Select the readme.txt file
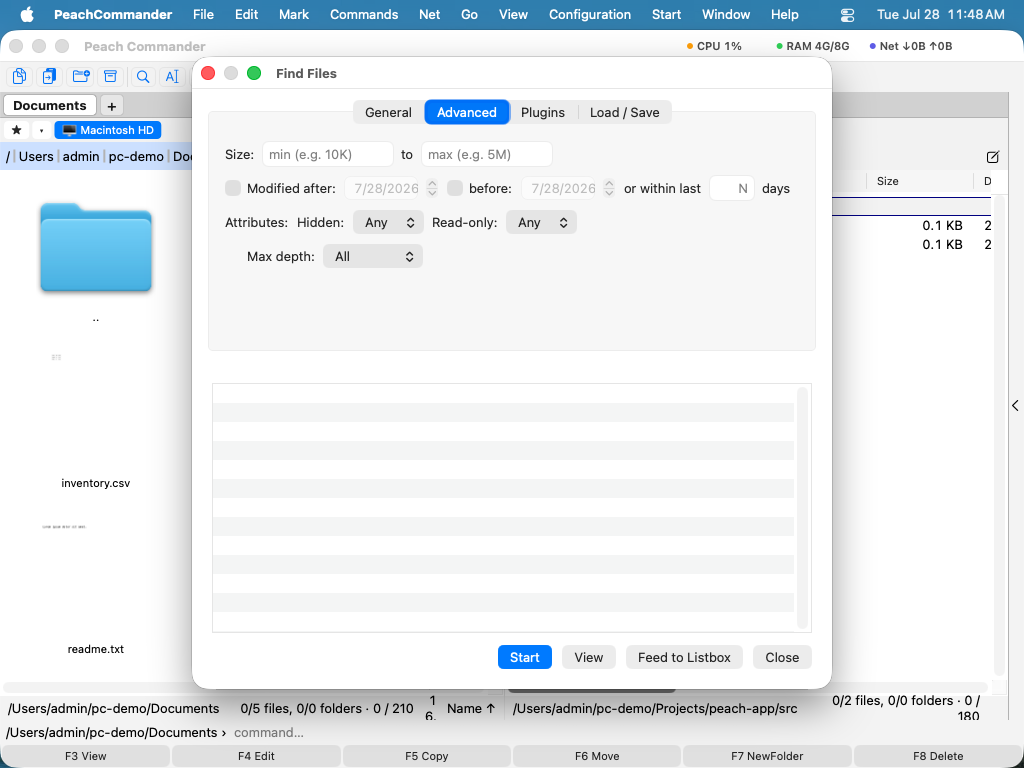 point(95,649)
